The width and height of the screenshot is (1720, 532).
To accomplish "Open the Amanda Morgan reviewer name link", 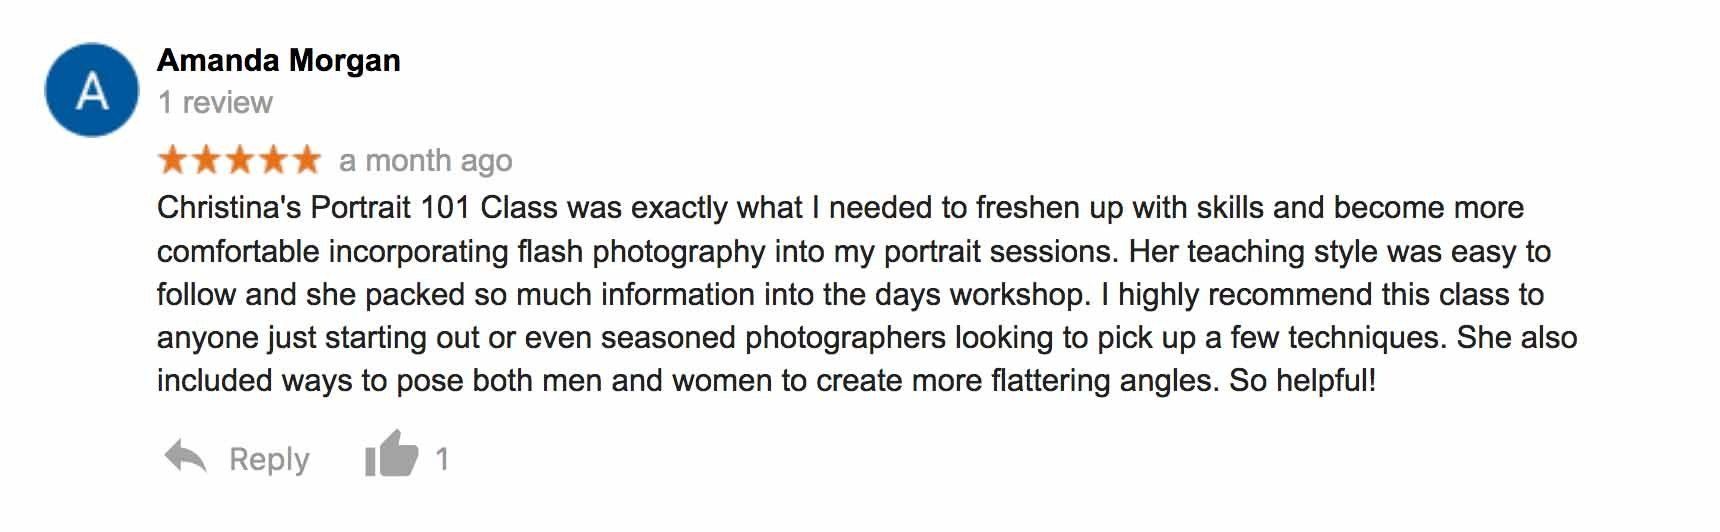I will pyautogui.click(x=278, y=60).
